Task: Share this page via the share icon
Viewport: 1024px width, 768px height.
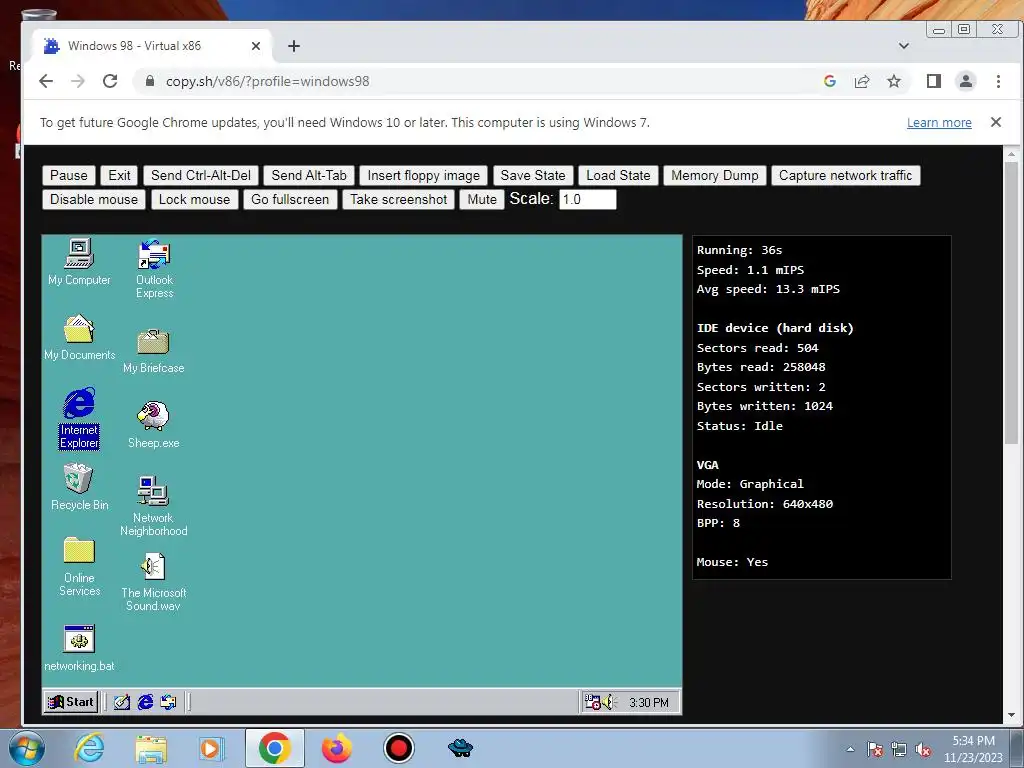Action: click(x=862, y=81)
